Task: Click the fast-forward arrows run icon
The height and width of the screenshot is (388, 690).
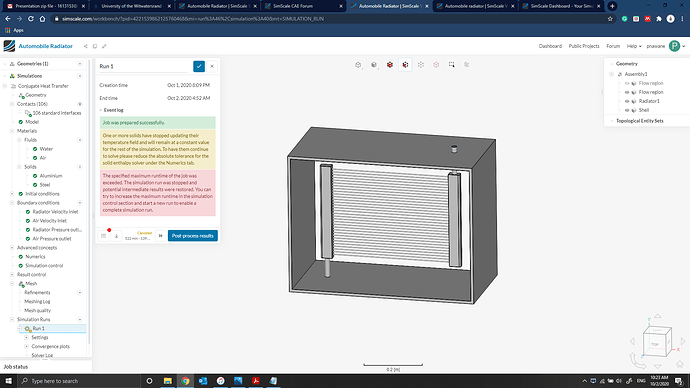Action: point(161,236)
